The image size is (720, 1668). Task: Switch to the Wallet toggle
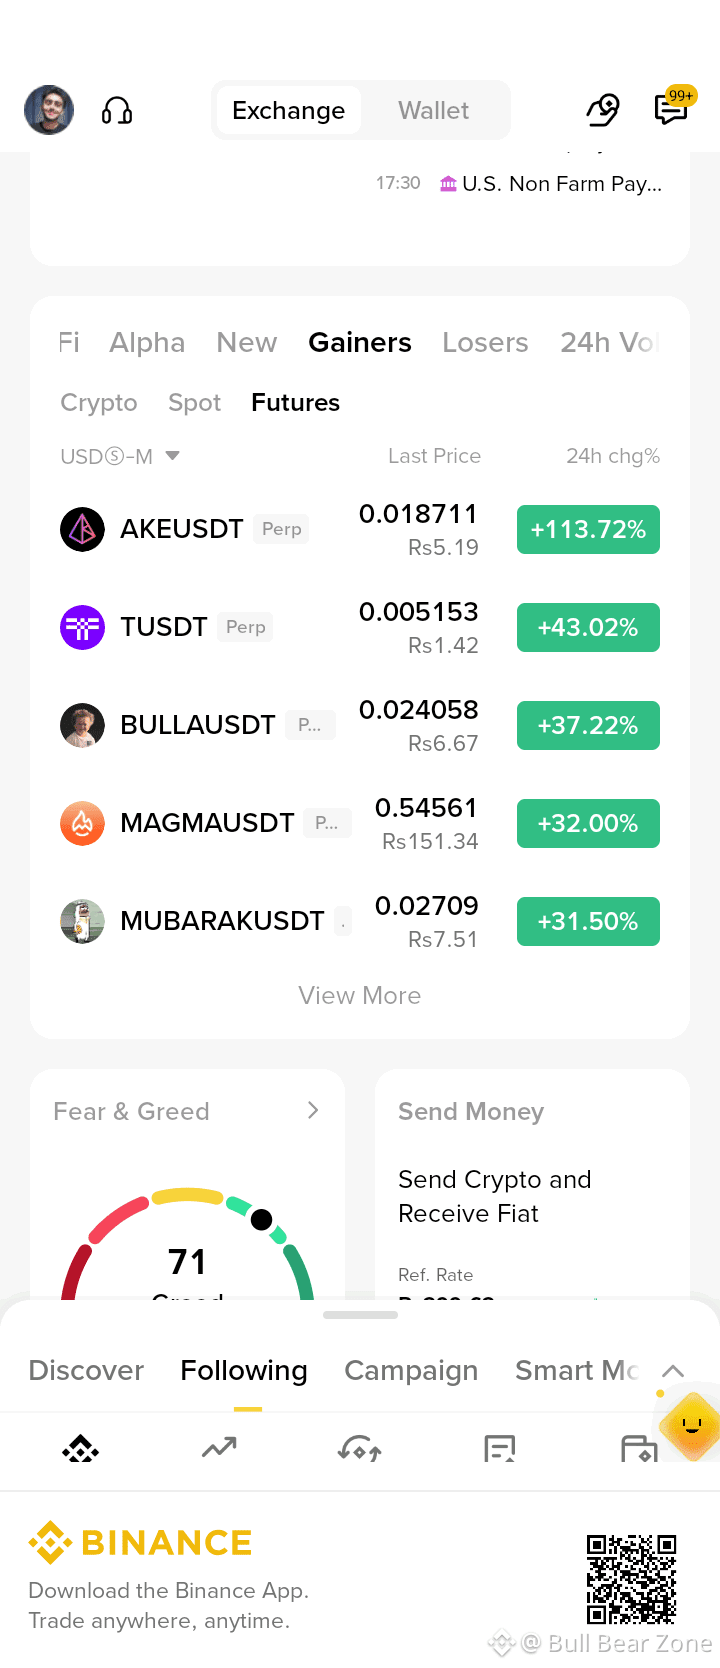pos(433,110)
